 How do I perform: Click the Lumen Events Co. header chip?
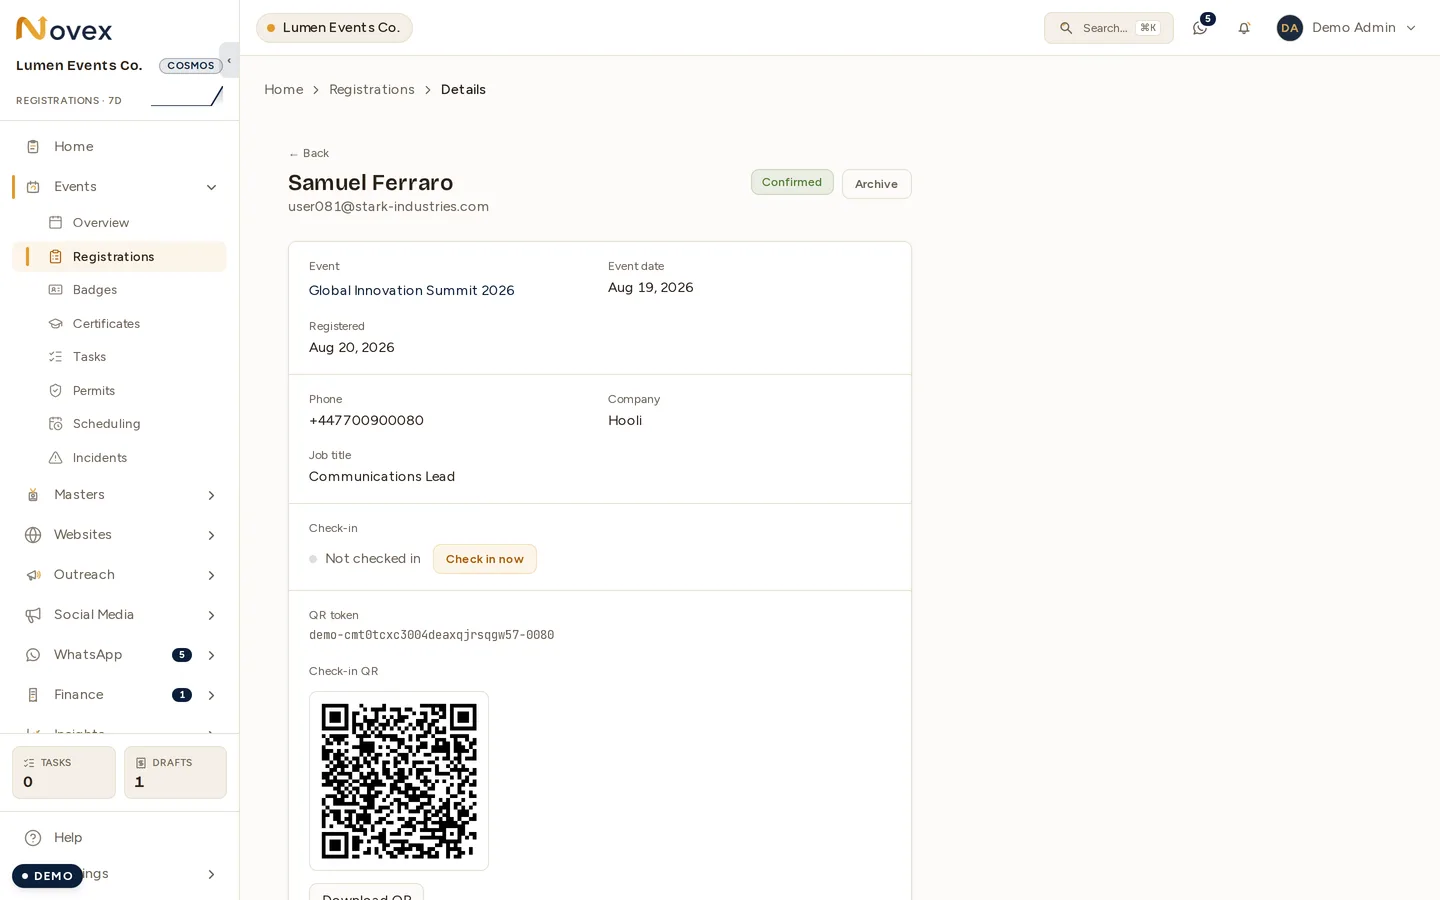pos(334,28)
